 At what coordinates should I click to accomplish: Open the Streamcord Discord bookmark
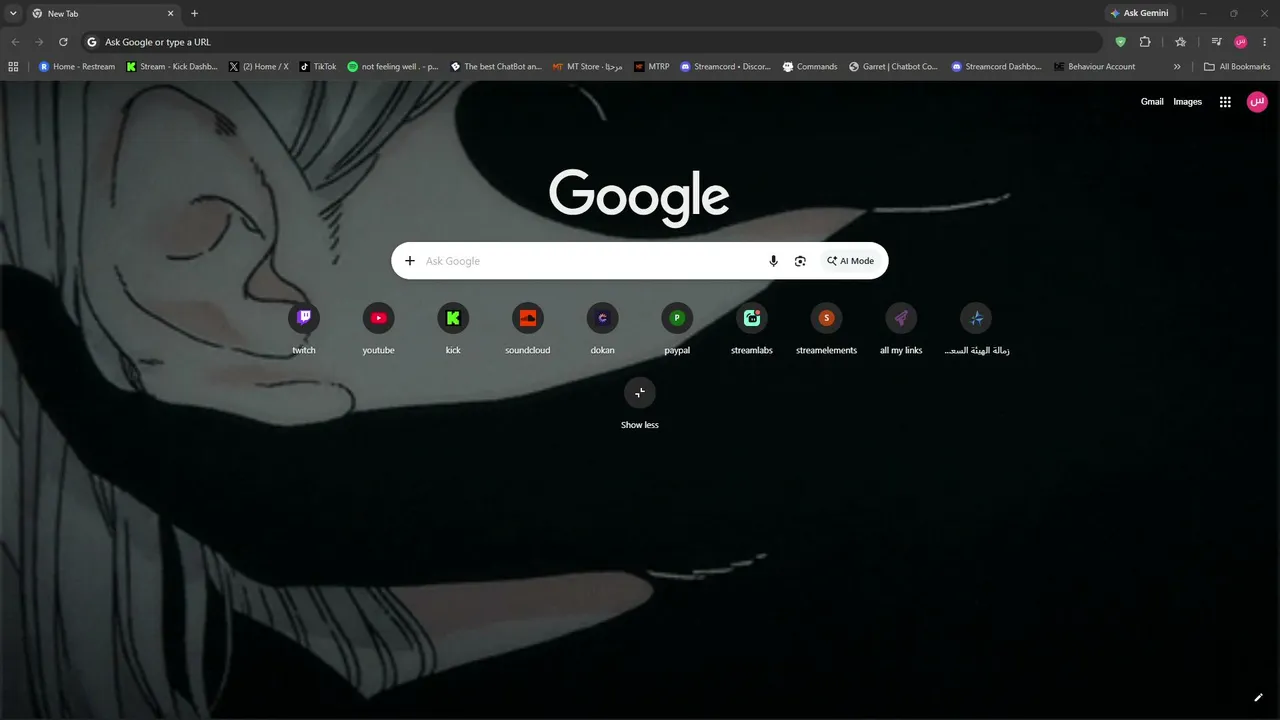click(726, 67)
